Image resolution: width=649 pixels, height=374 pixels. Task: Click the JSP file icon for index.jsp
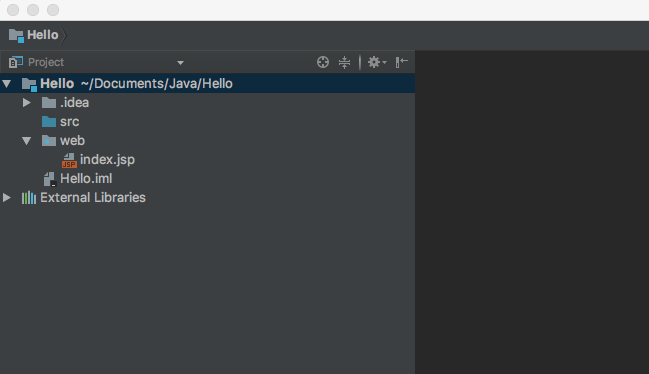point(69,160)
